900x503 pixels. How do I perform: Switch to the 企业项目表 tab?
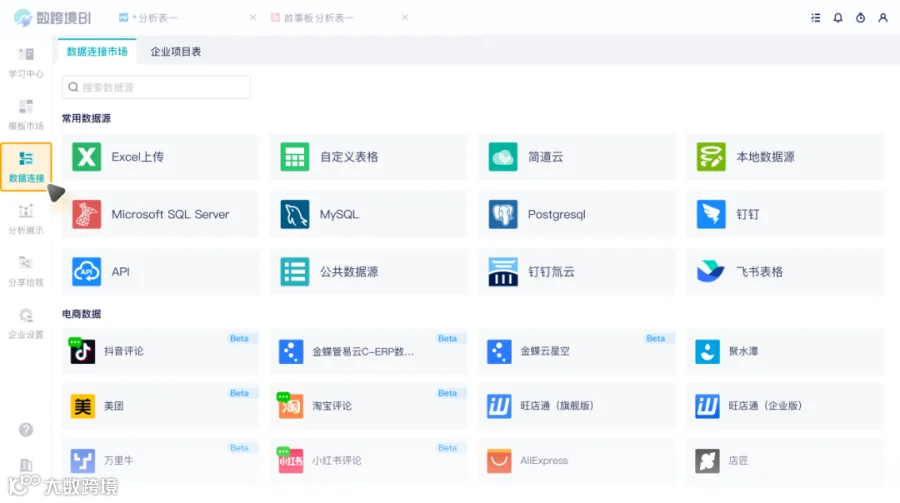pyautogui.click(x=176, y=52)
